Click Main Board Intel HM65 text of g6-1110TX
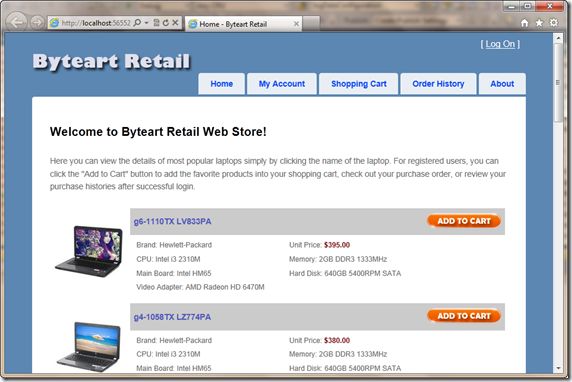This screenshot has height=382, width=572. 174,273
